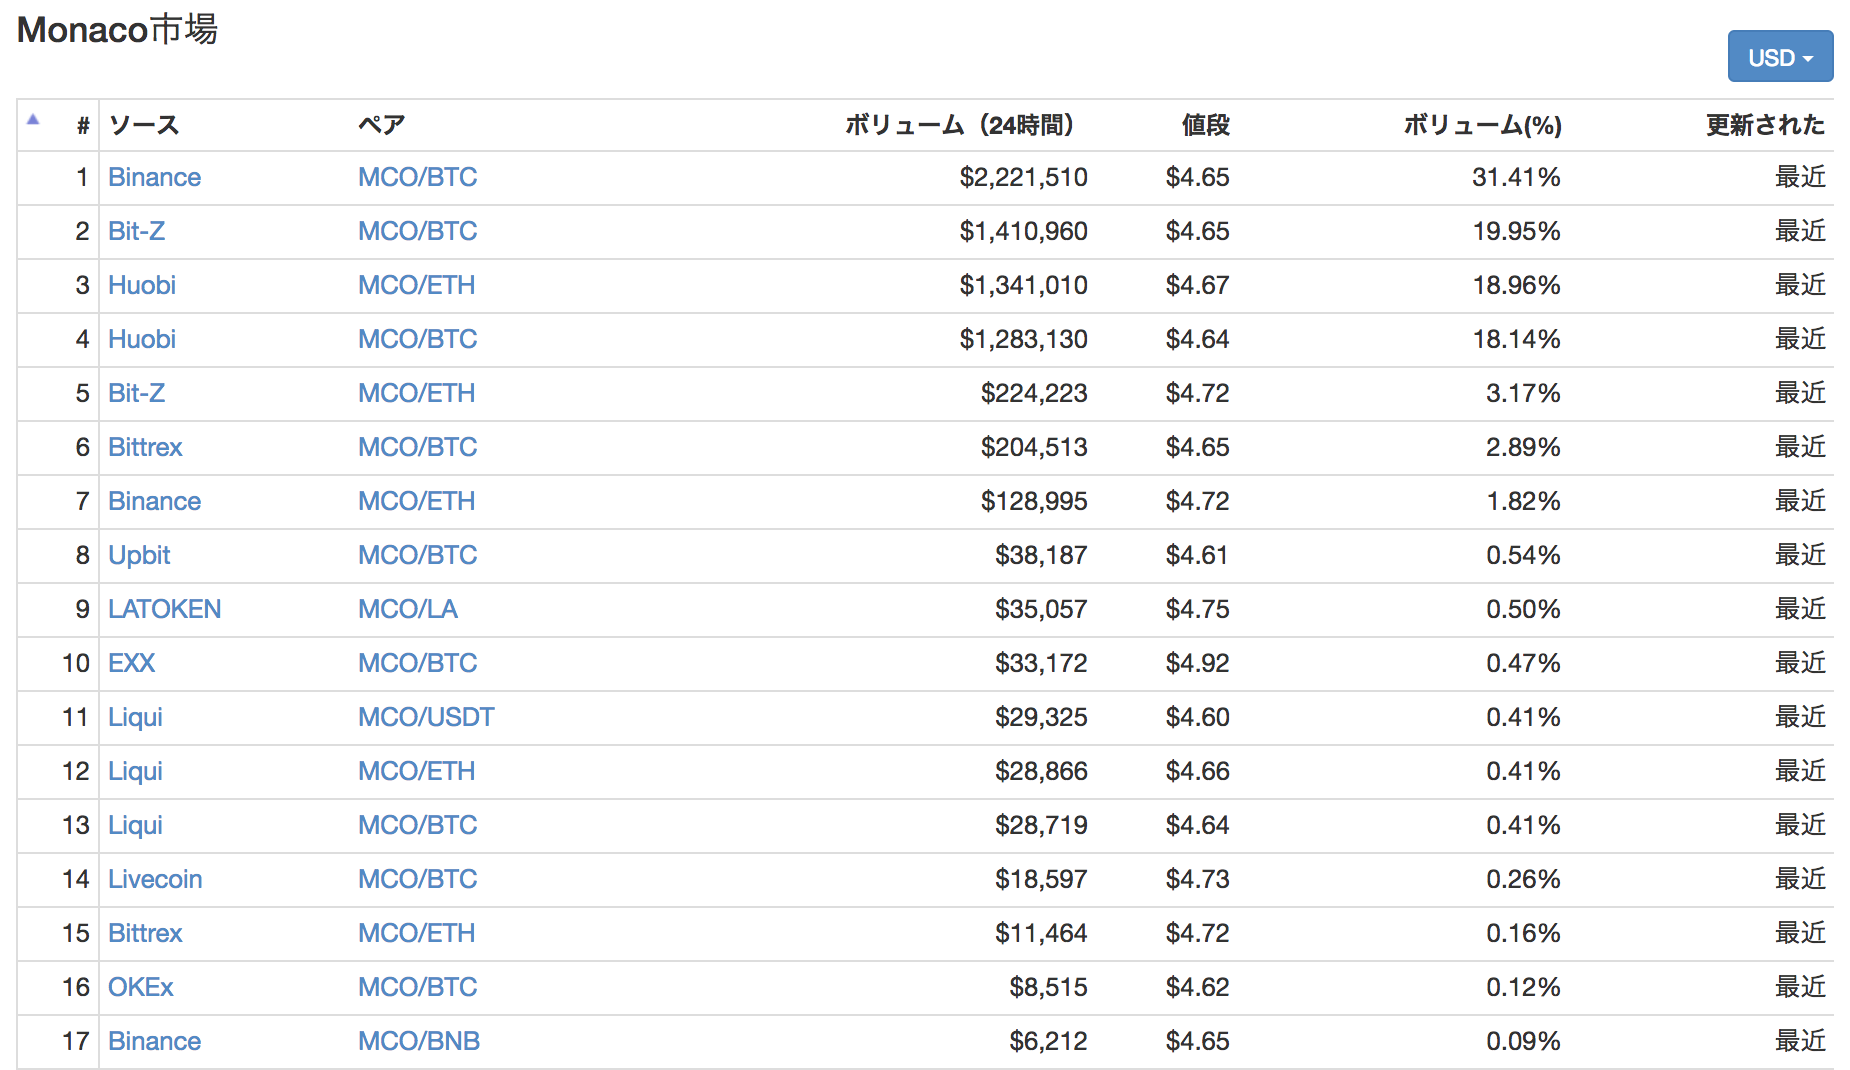Viewport: 1850px width, 1070px height.
Task: Sort table by 値段 column header
Action: pyautogui.click(x=1205, y=125)
